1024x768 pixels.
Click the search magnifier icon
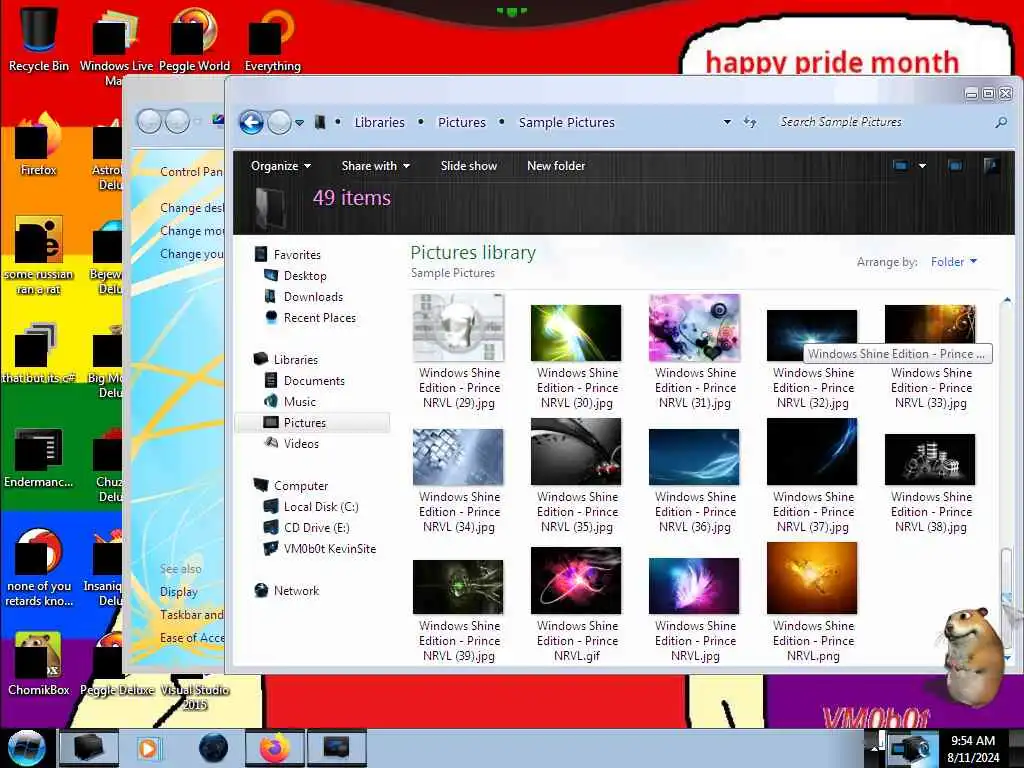coord(1000,122)
